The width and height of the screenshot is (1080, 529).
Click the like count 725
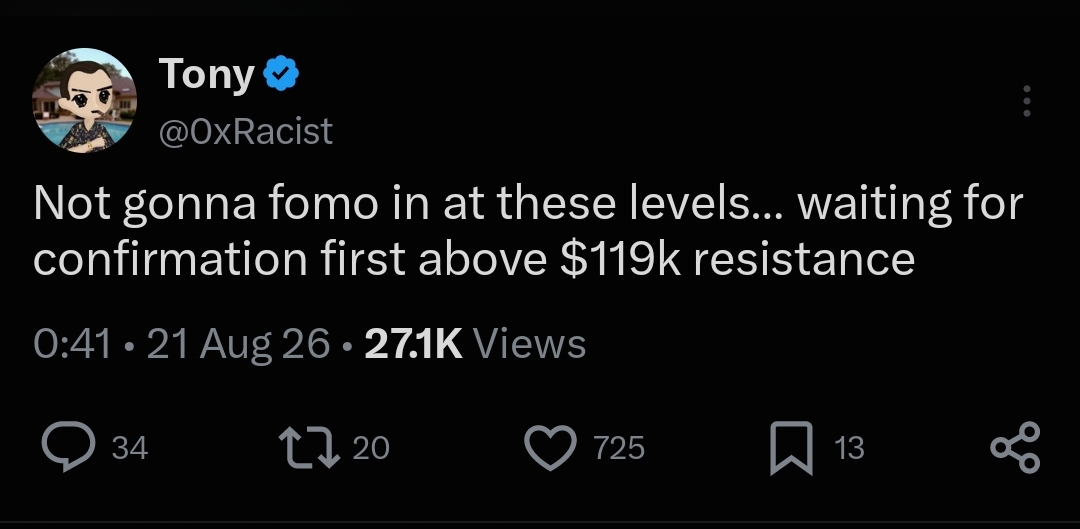[x=619, y=448]
